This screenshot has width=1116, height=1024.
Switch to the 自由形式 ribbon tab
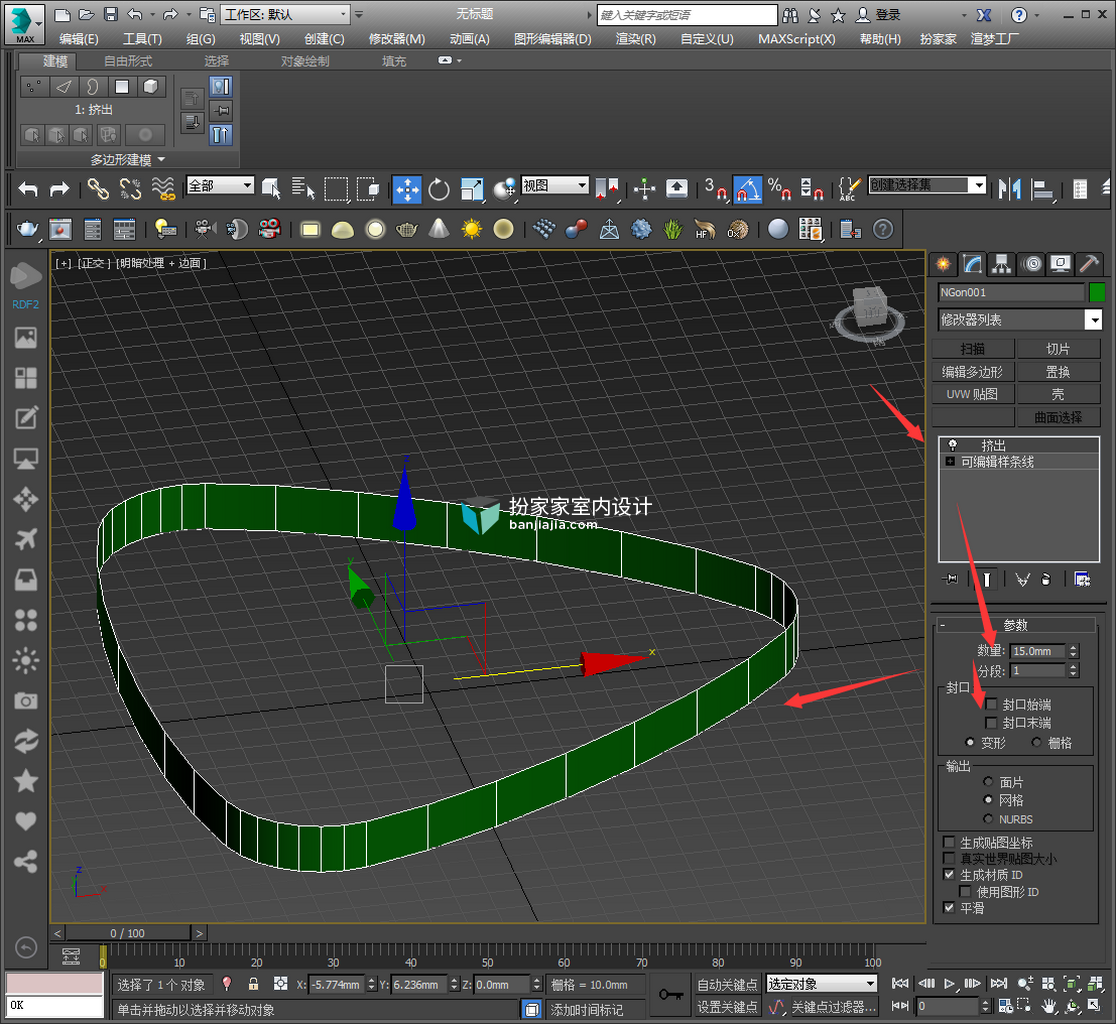coord(128,61)
